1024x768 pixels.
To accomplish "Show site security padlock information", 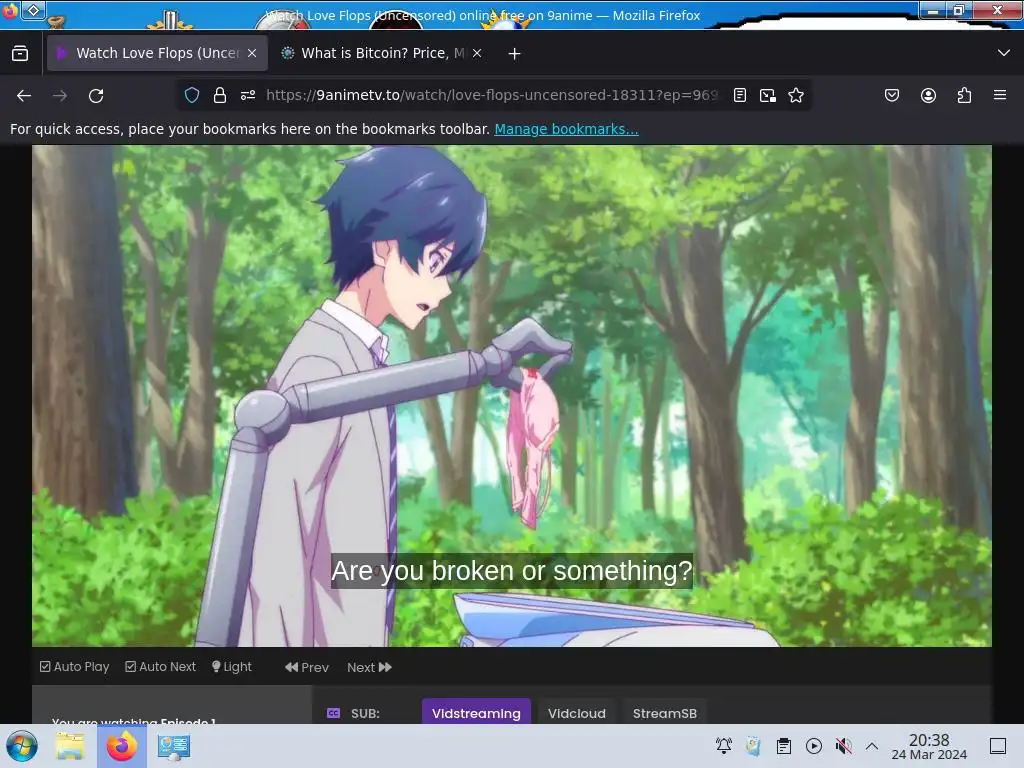I will click(220, 95).
